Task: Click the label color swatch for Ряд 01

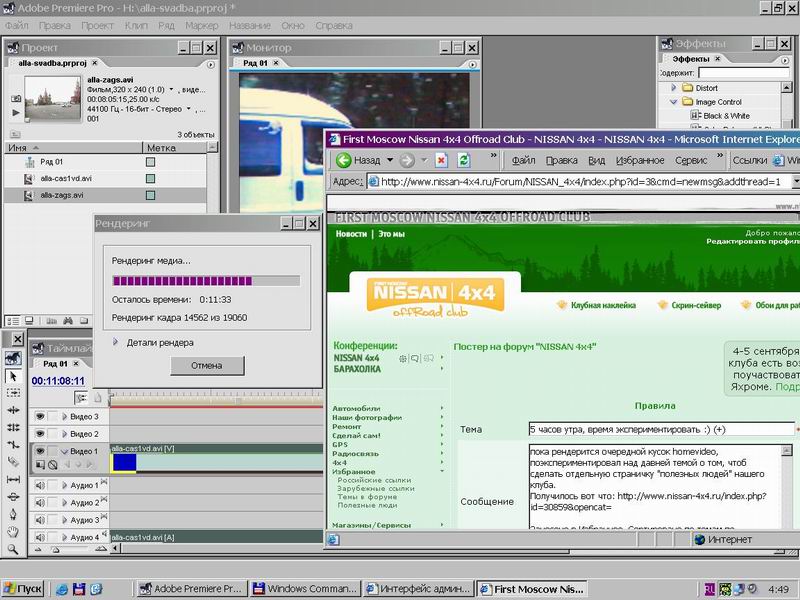Action: [x=151, y=162]
